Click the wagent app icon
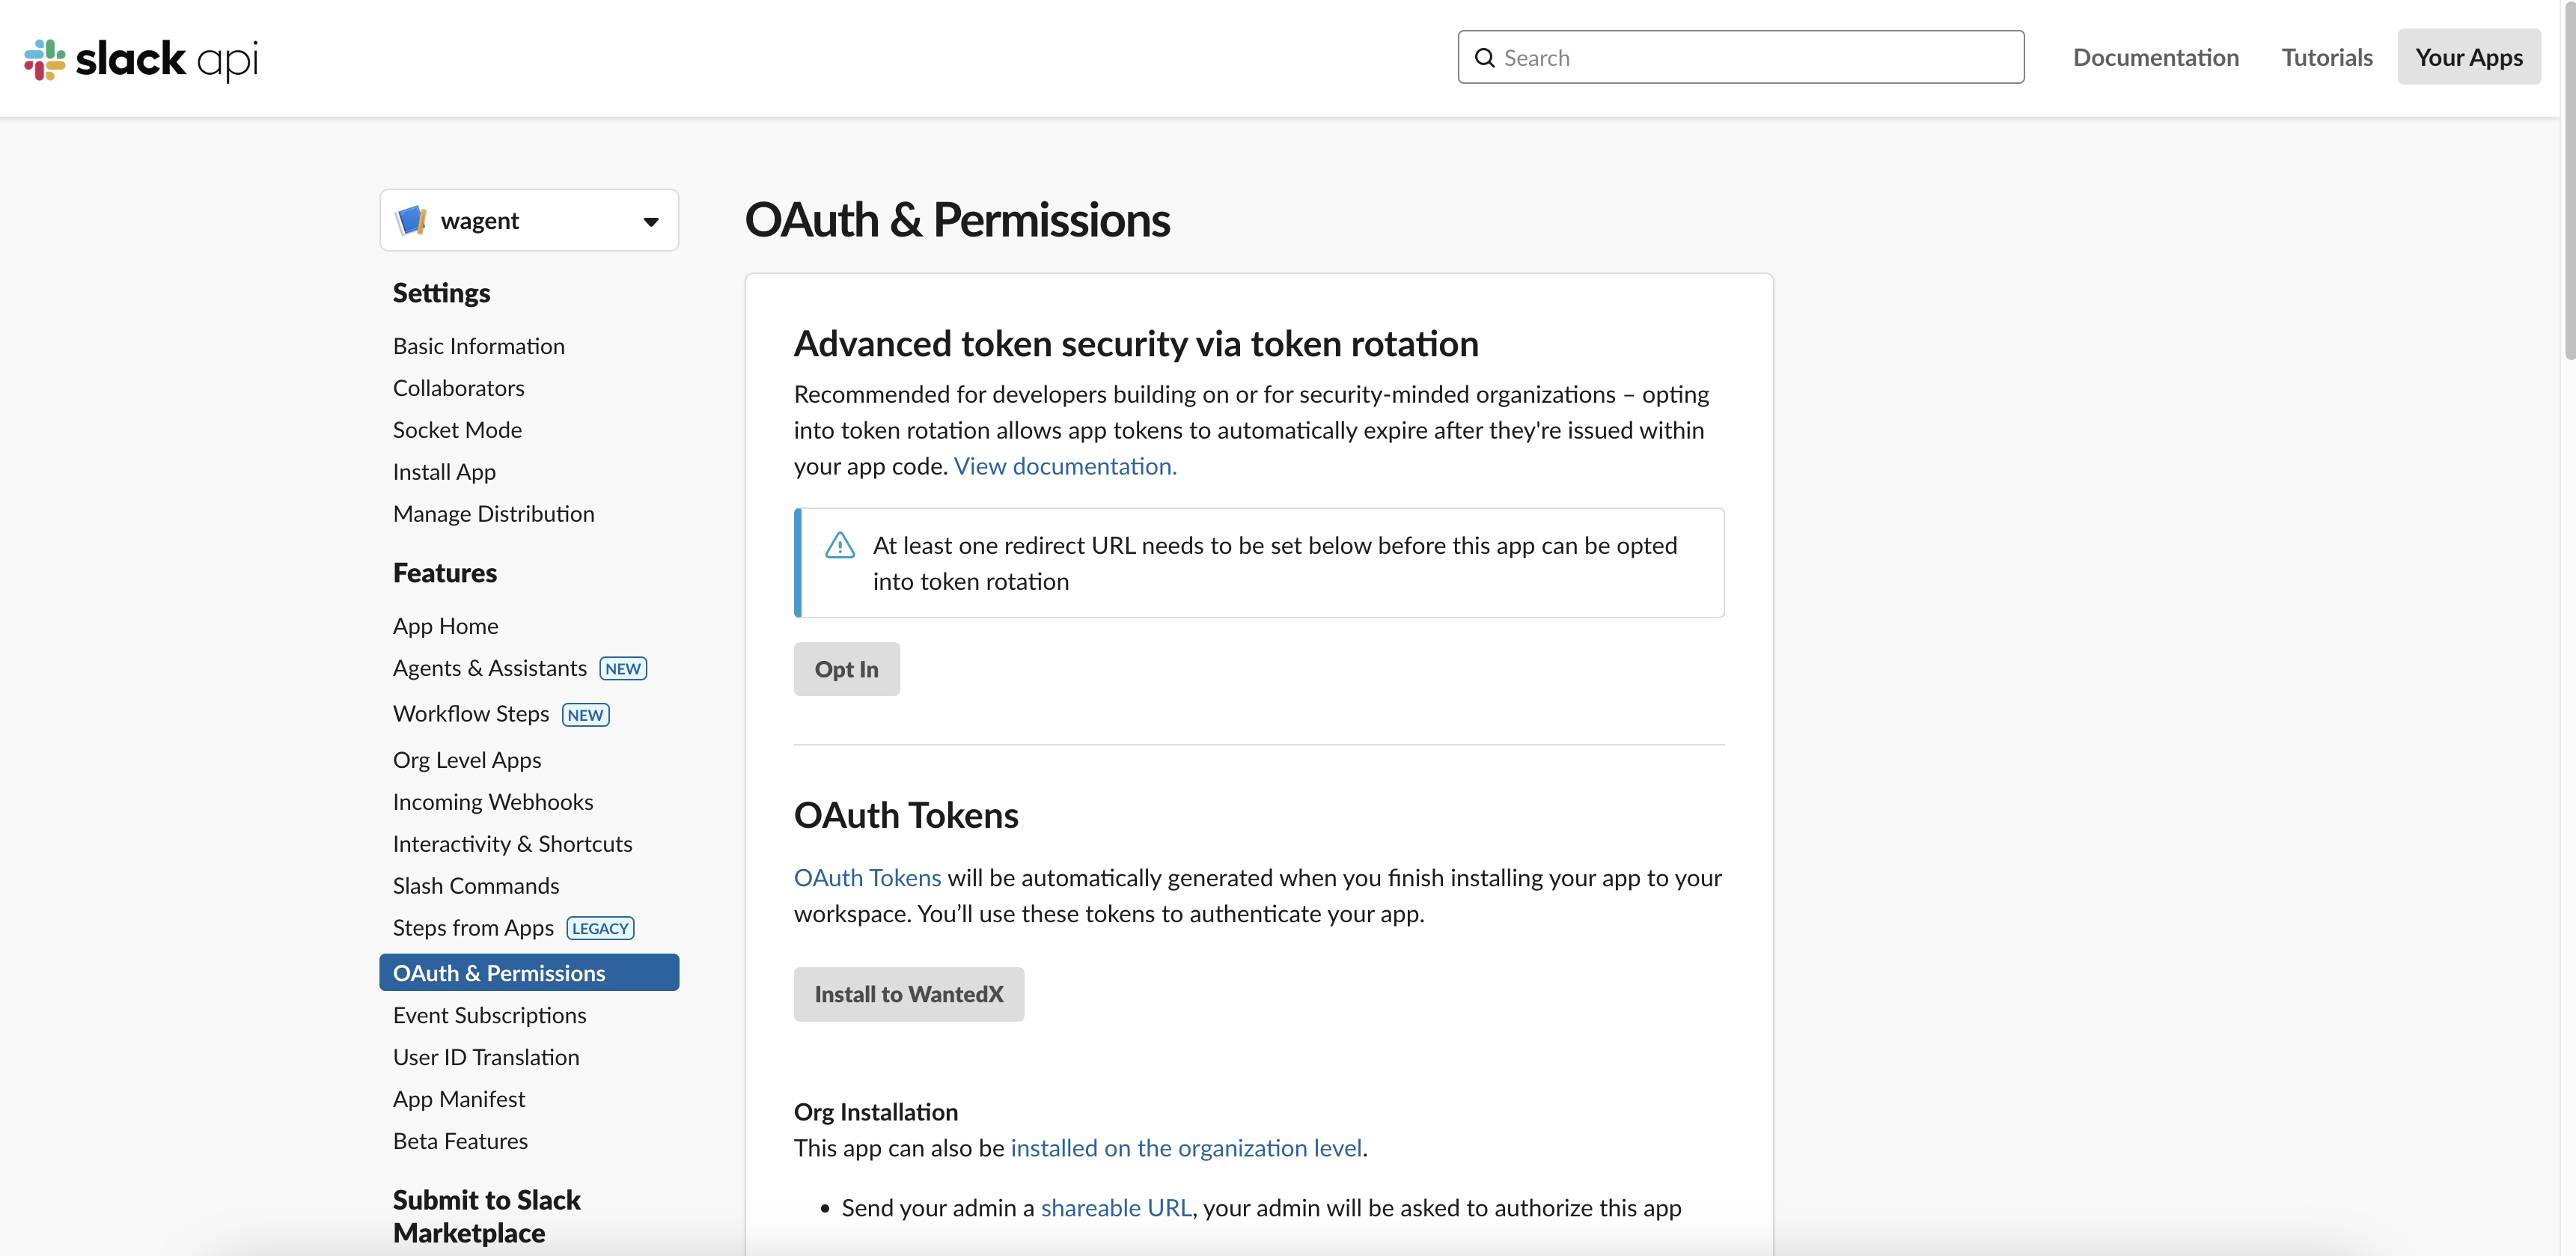The height and width of the screenshot is (1256, 2576). 412,220
